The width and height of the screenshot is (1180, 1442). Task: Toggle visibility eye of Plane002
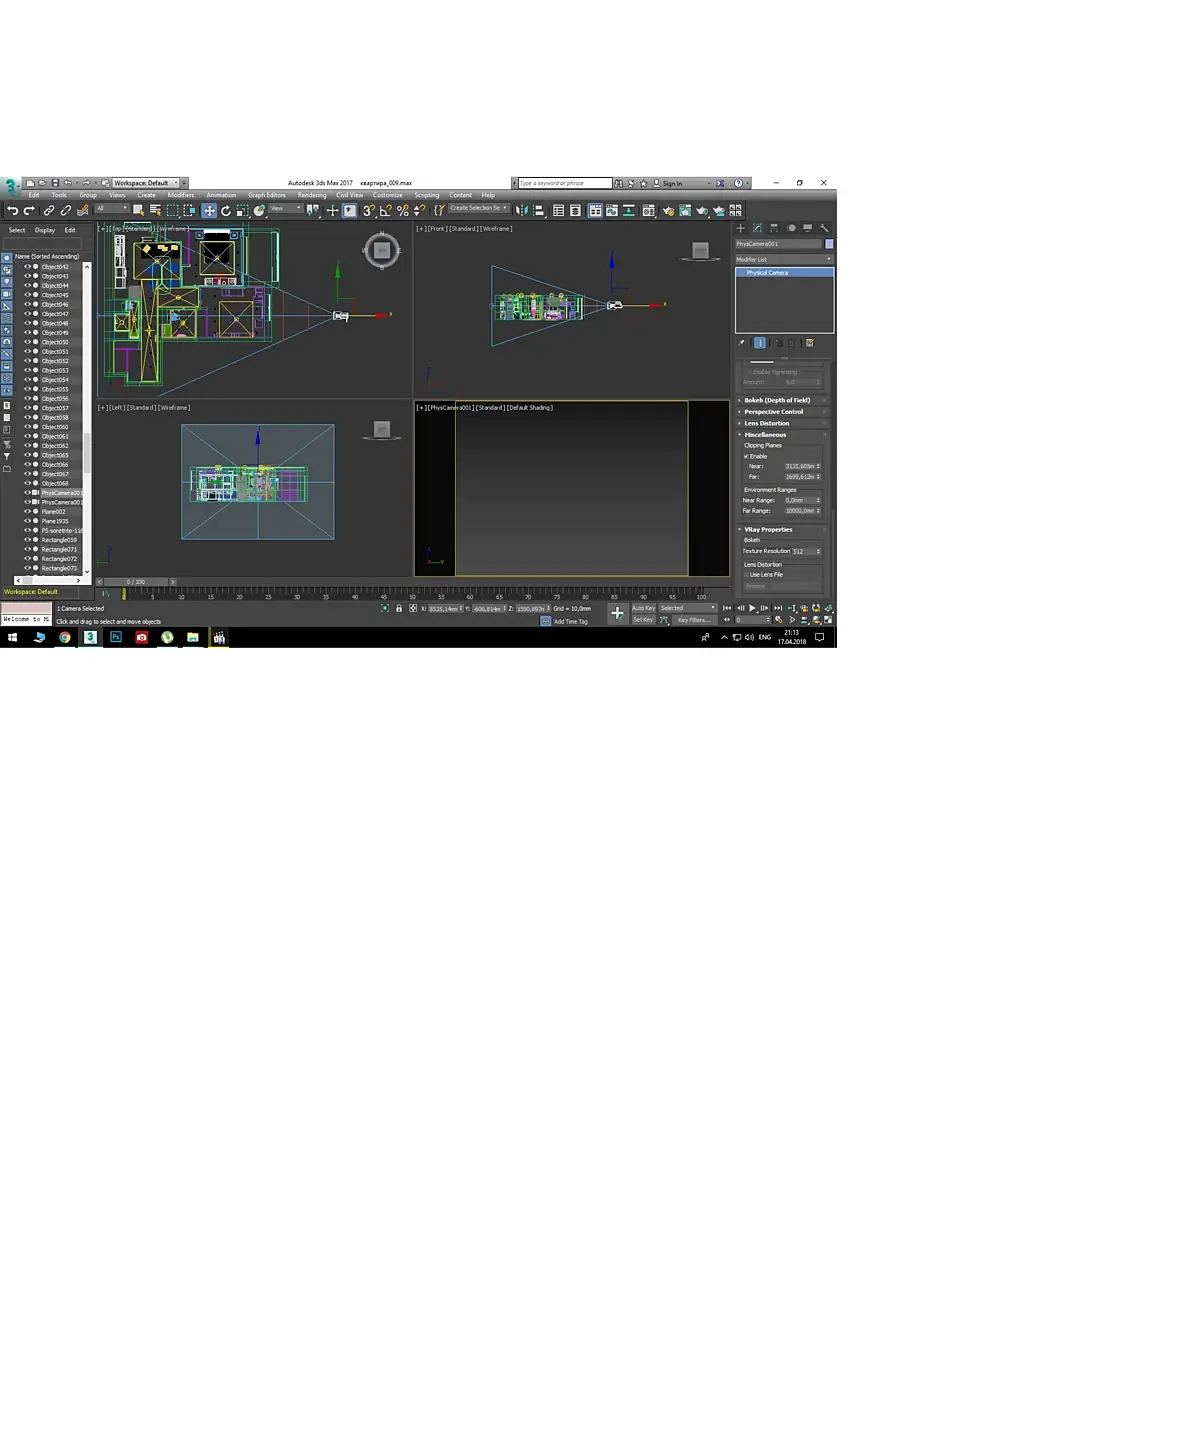pyautogui.click(x=27, y=512)
